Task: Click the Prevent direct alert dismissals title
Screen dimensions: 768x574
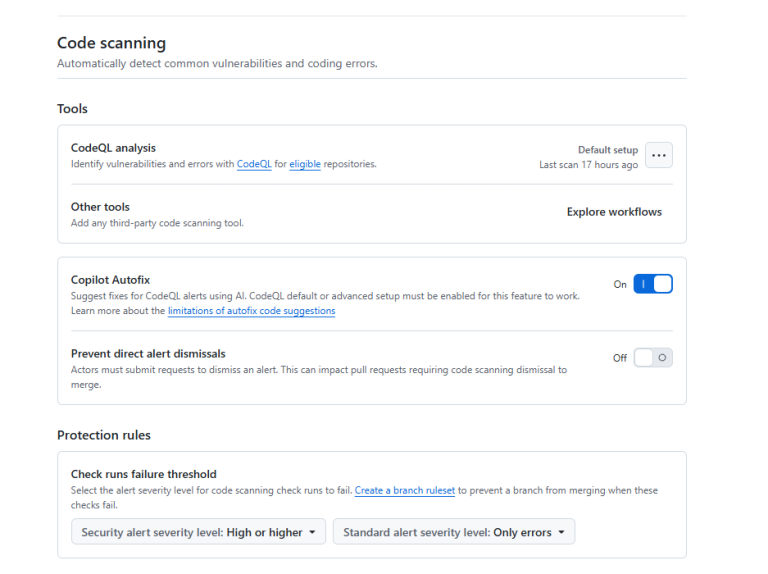Action: coord(148,354)
